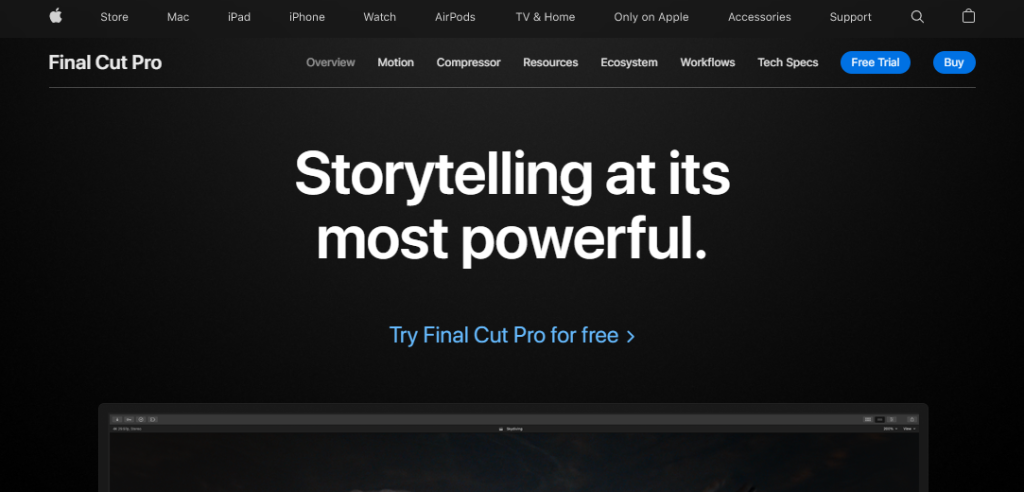Open the shopping bag icon
Image resolution: width=1024 pixels, height=492 pixels.
tap(968, 16)
